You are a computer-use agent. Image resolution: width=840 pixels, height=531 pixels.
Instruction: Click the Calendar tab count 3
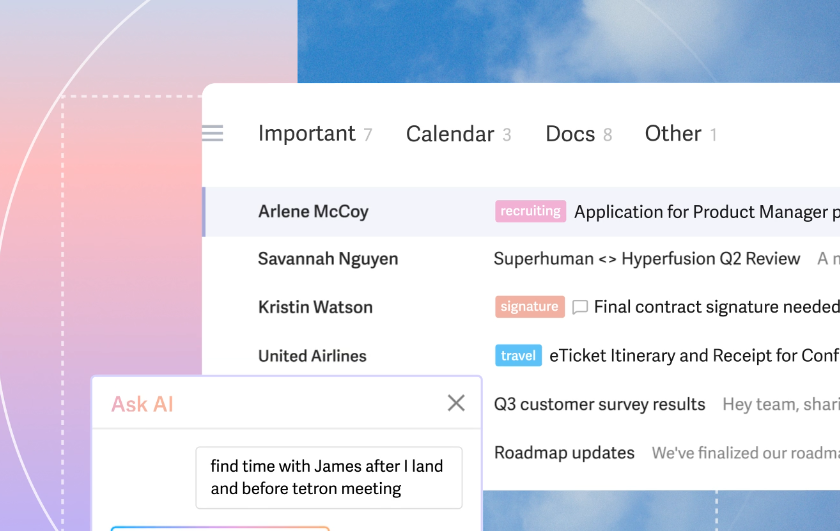(507, 135)
